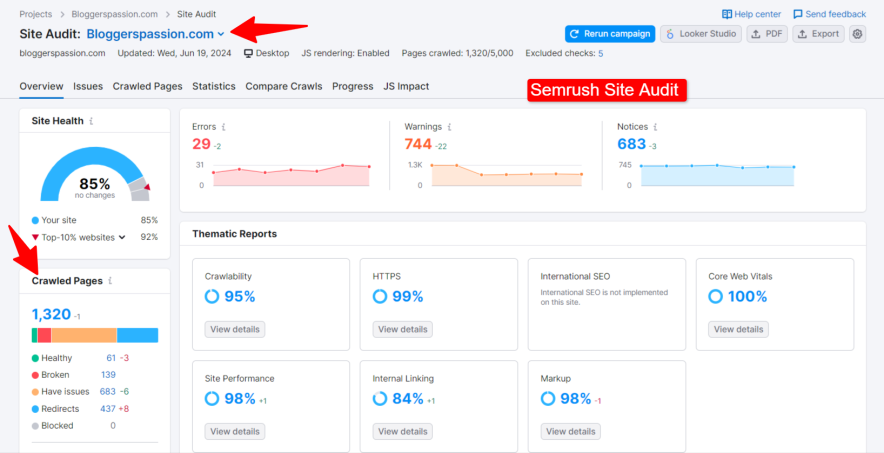884x453 pixels.
Task: Click the blue Redirects bar segment
Action: pos(138,335)
